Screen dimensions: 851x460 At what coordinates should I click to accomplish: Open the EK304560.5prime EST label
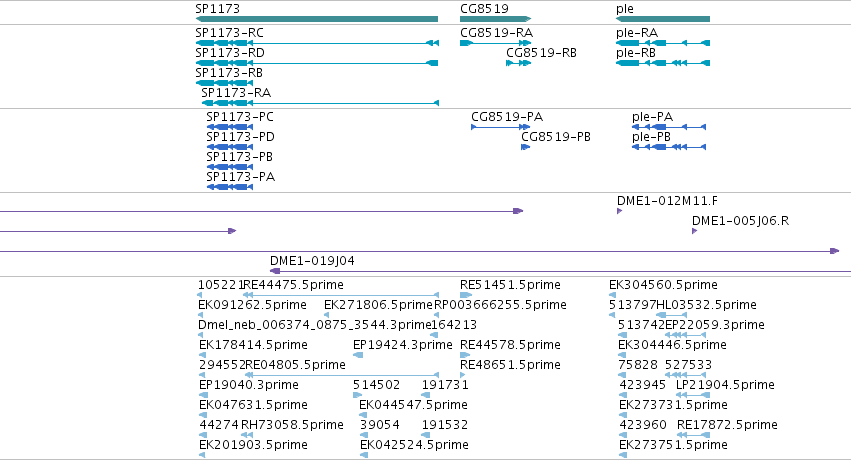pos(663,285)
